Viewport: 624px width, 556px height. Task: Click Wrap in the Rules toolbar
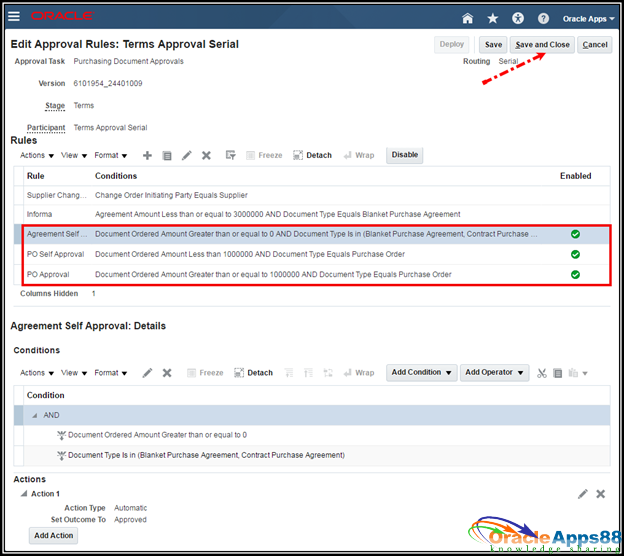click(x=359, y=155)
